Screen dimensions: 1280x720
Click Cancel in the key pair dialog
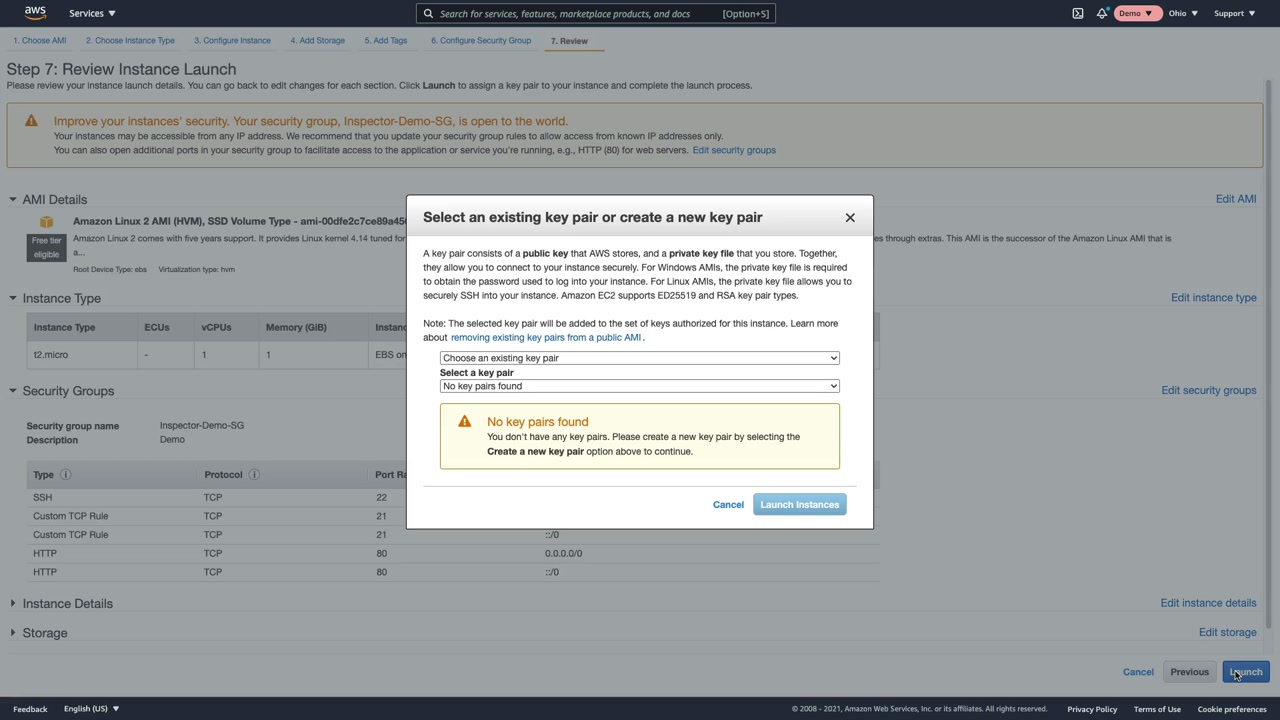[728, 505]
